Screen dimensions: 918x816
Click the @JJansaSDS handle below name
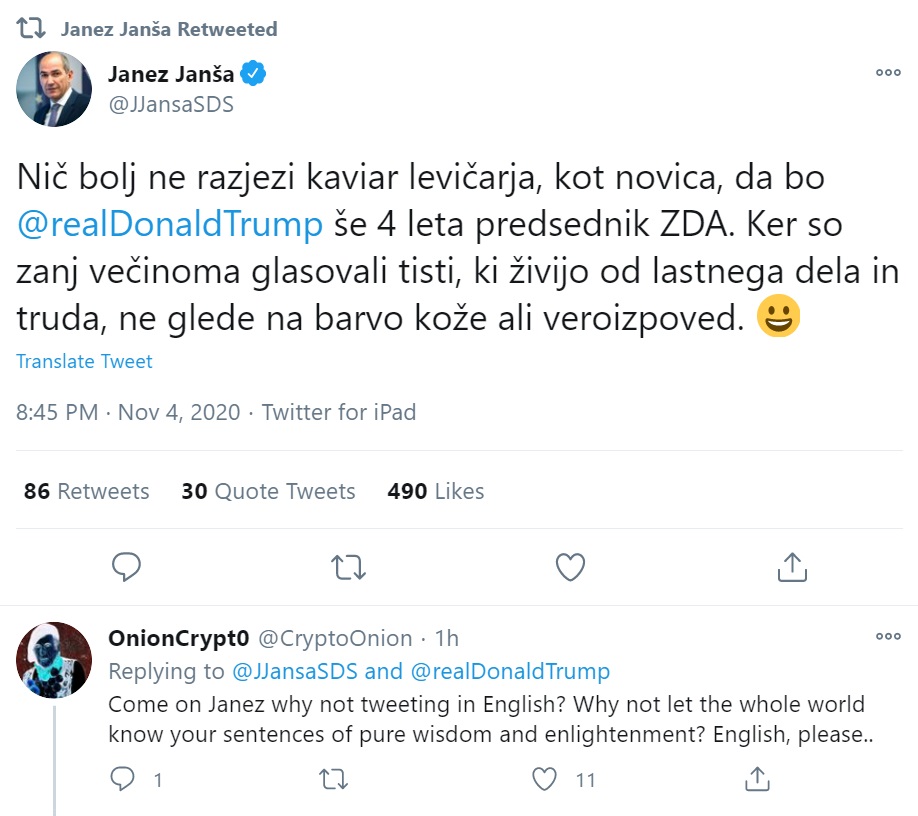170,103
